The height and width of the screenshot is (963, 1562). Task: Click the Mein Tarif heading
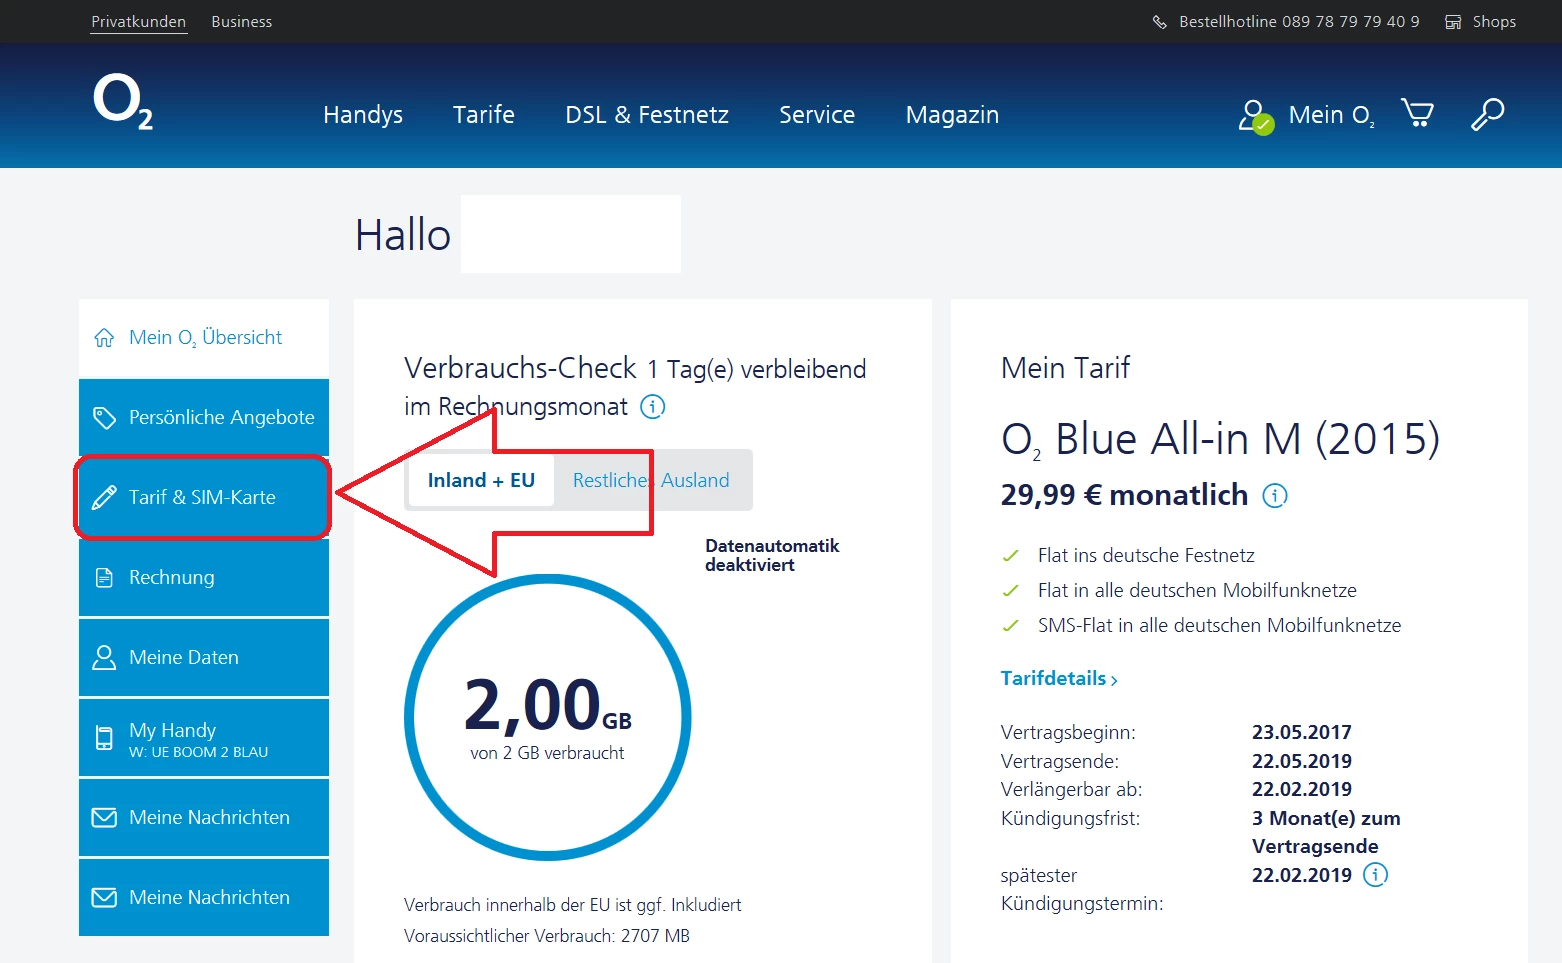coord(1065,368)
